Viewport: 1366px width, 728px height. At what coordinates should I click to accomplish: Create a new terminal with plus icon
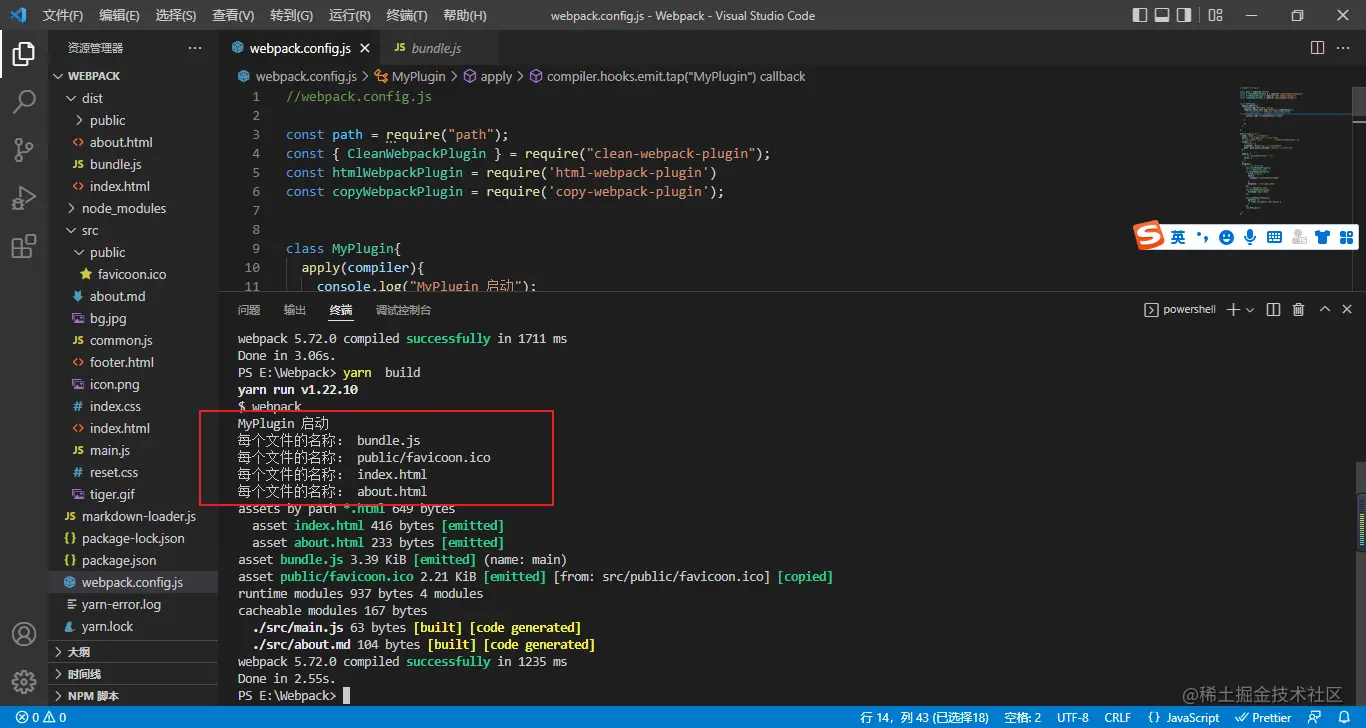pyautogui.click(x=1233, y=310)
